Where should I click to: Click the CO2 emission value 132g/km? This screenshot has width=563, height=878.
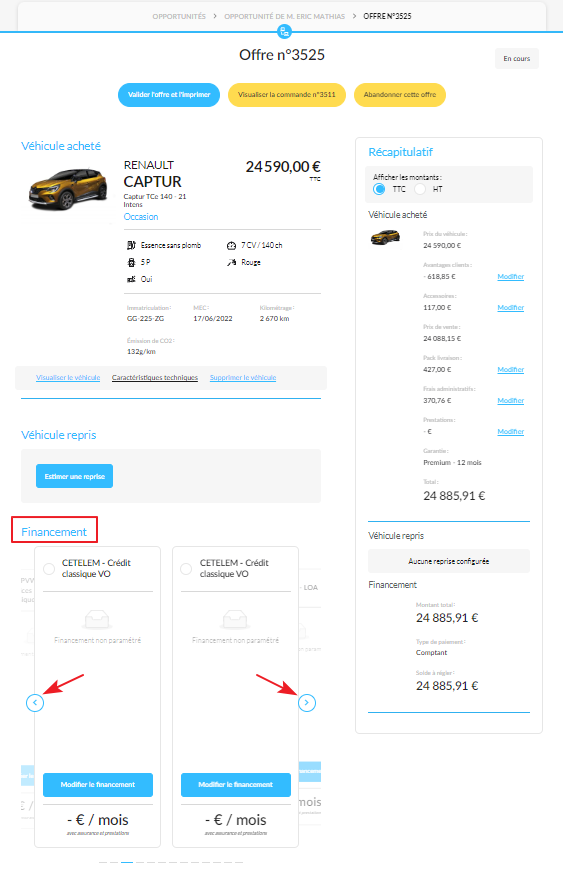141,352
